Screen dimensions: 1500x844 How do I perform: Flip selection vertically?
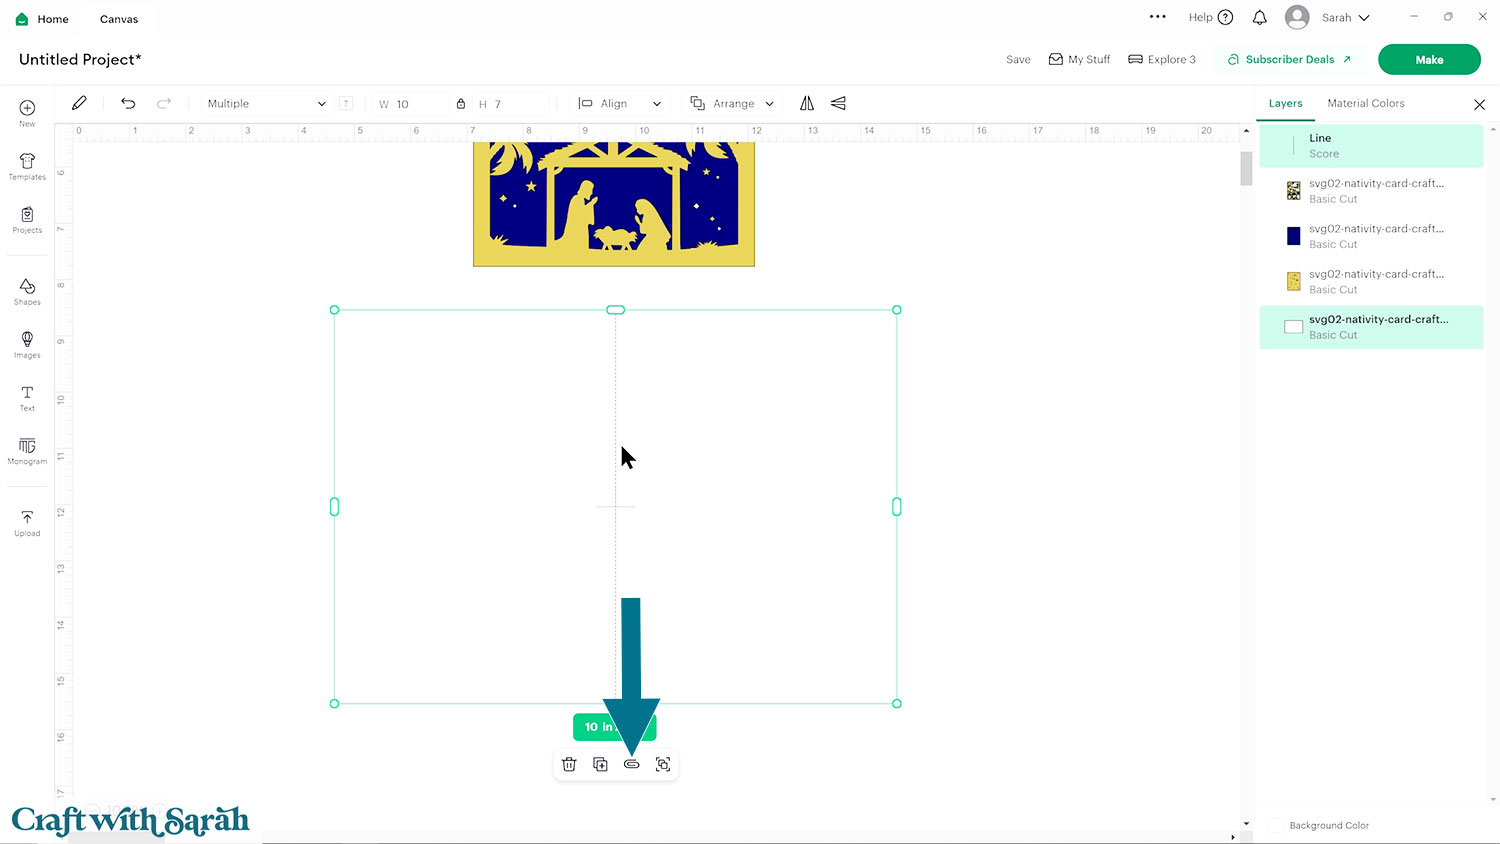pos(838,103)
